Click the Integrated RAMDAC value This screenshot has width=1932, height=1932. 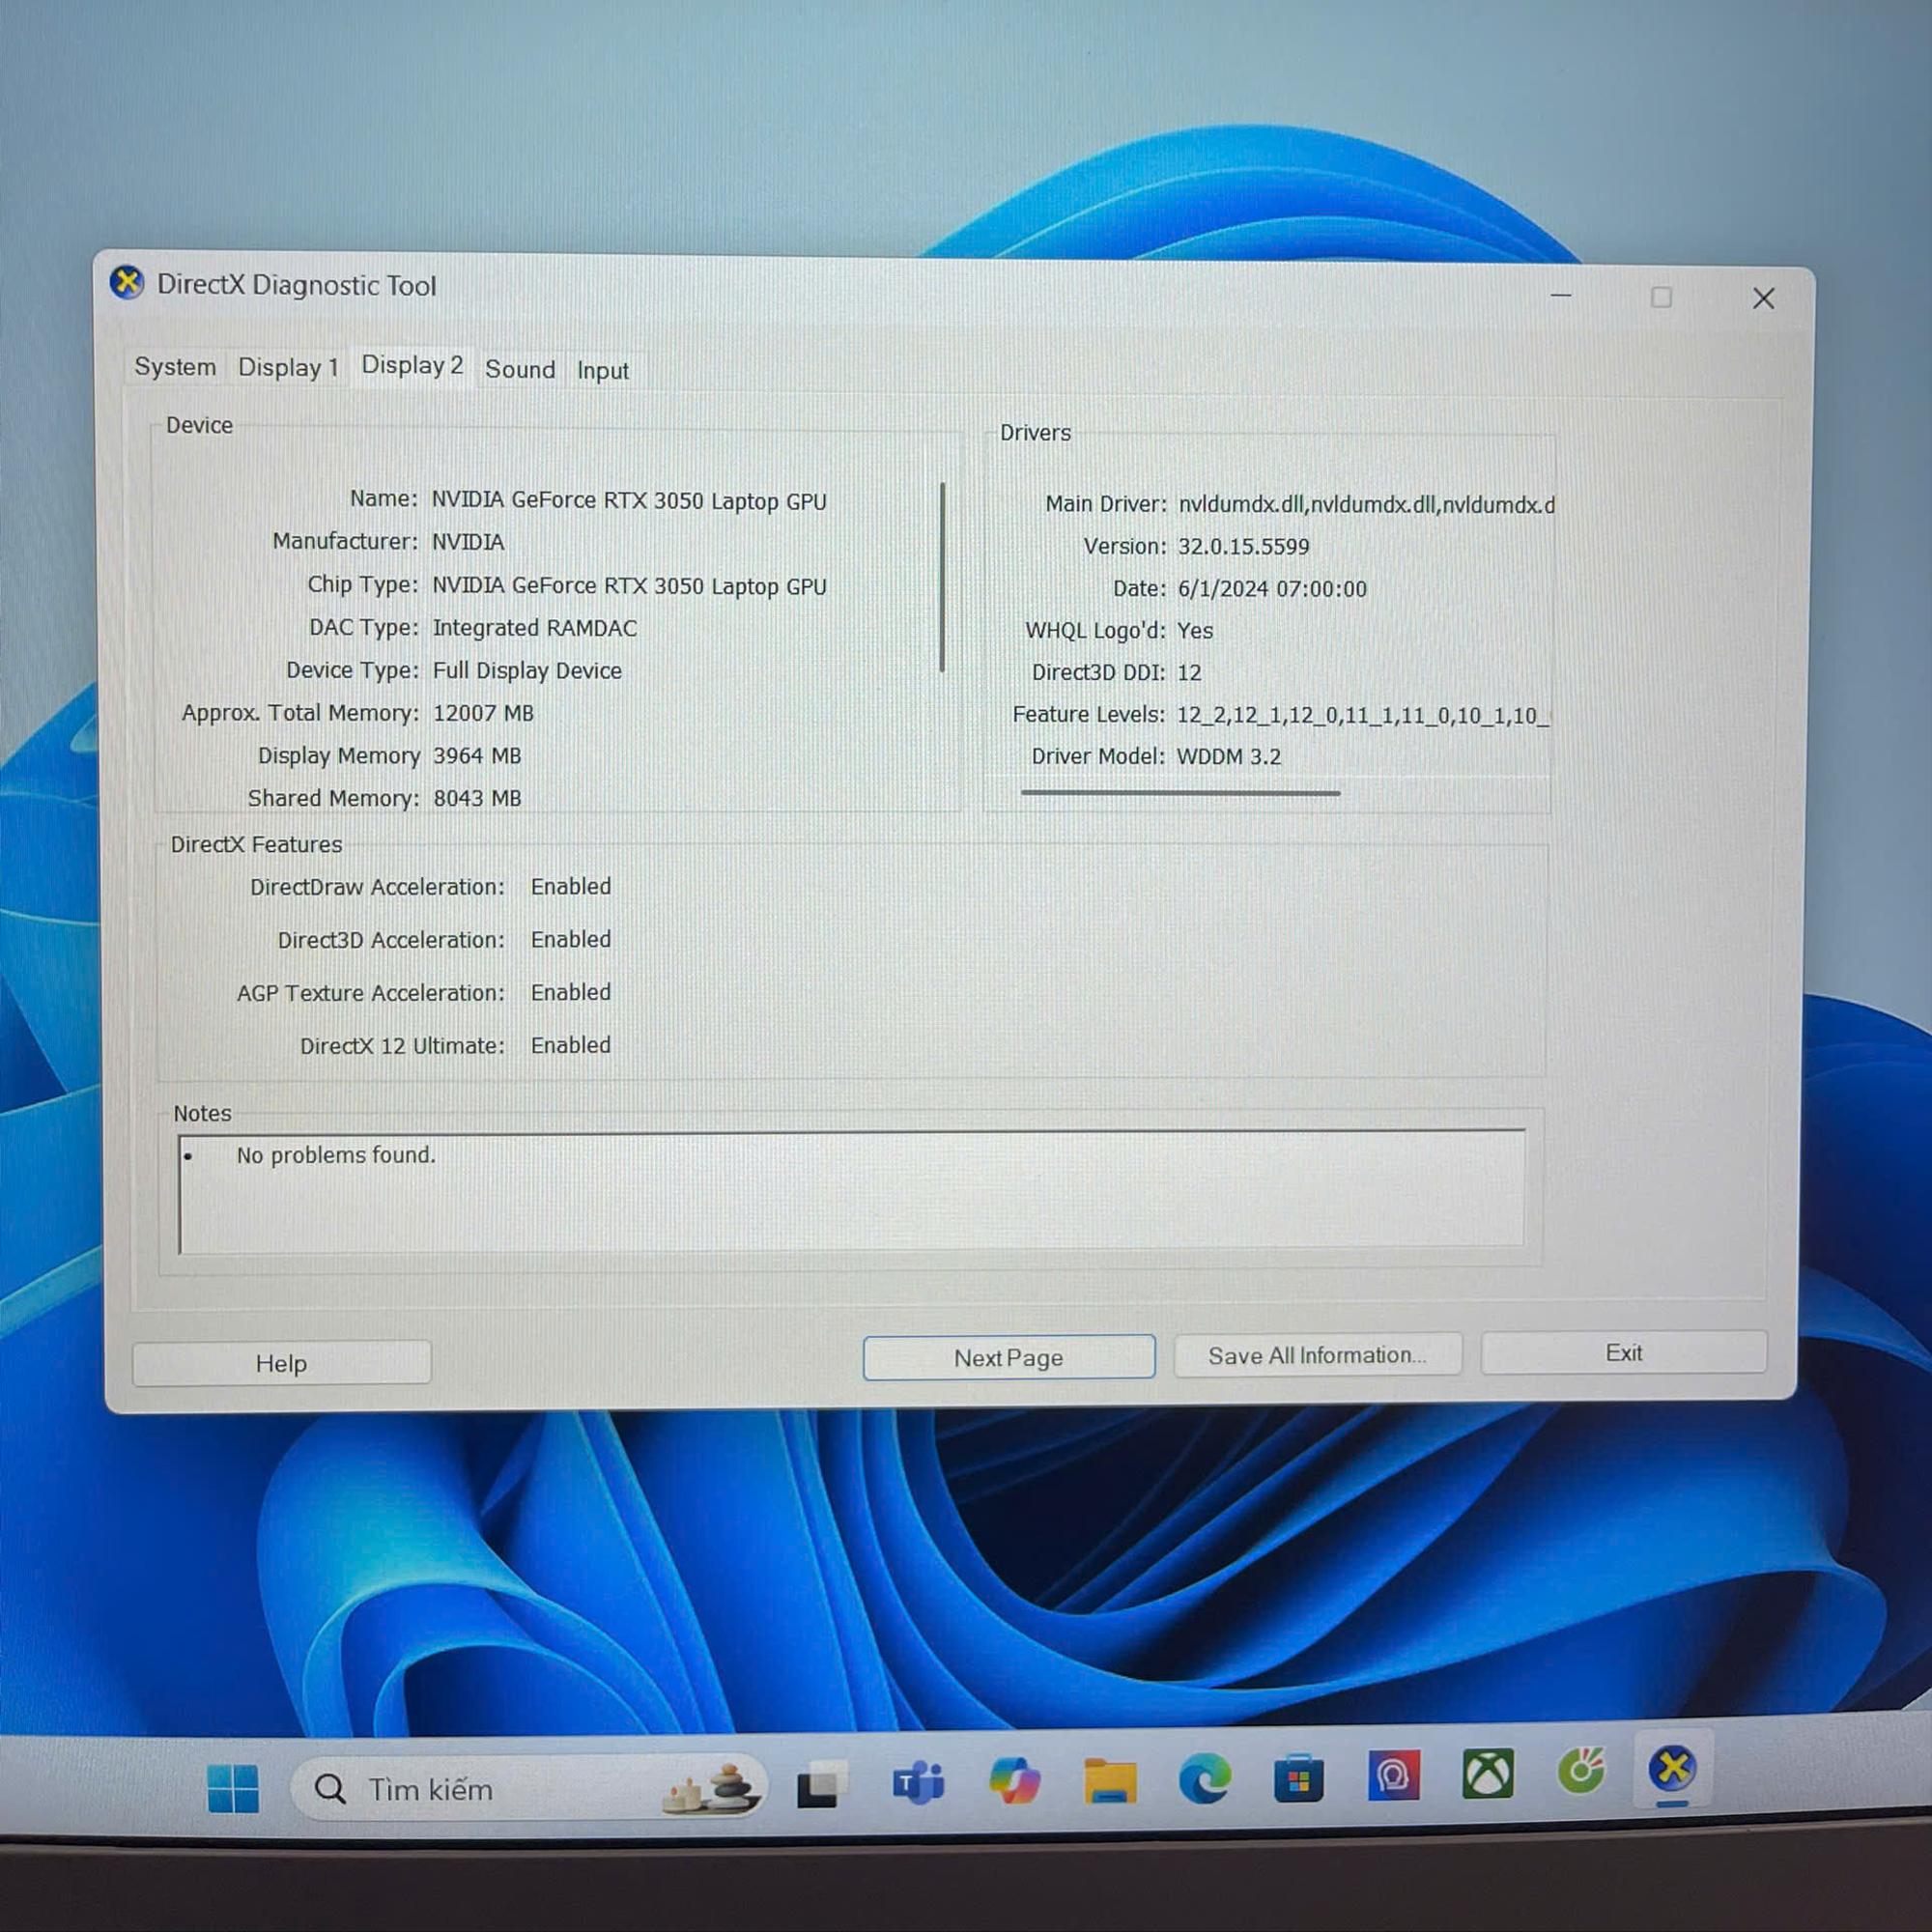[x=534, y=627]
